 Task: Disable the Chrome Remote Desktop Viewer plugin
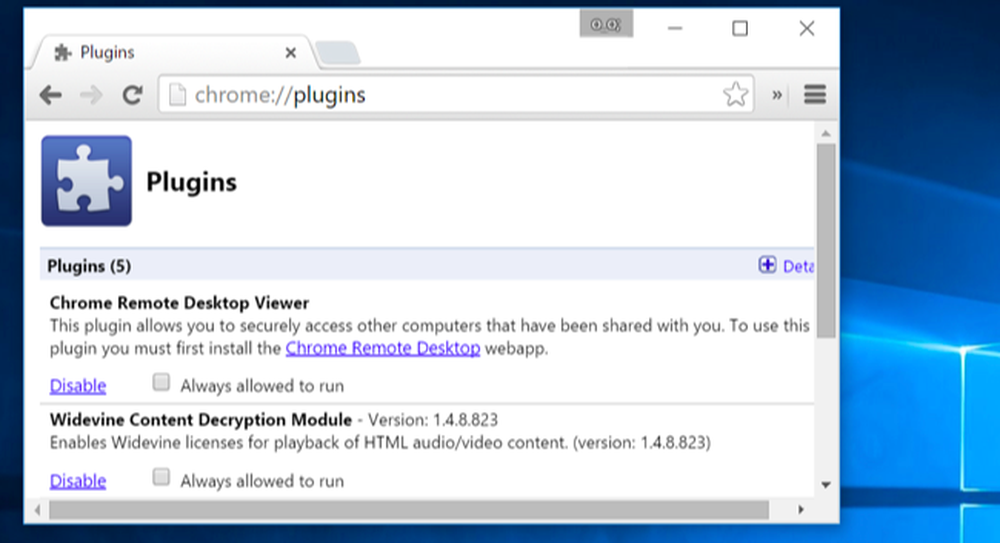(x=78, y=385)
